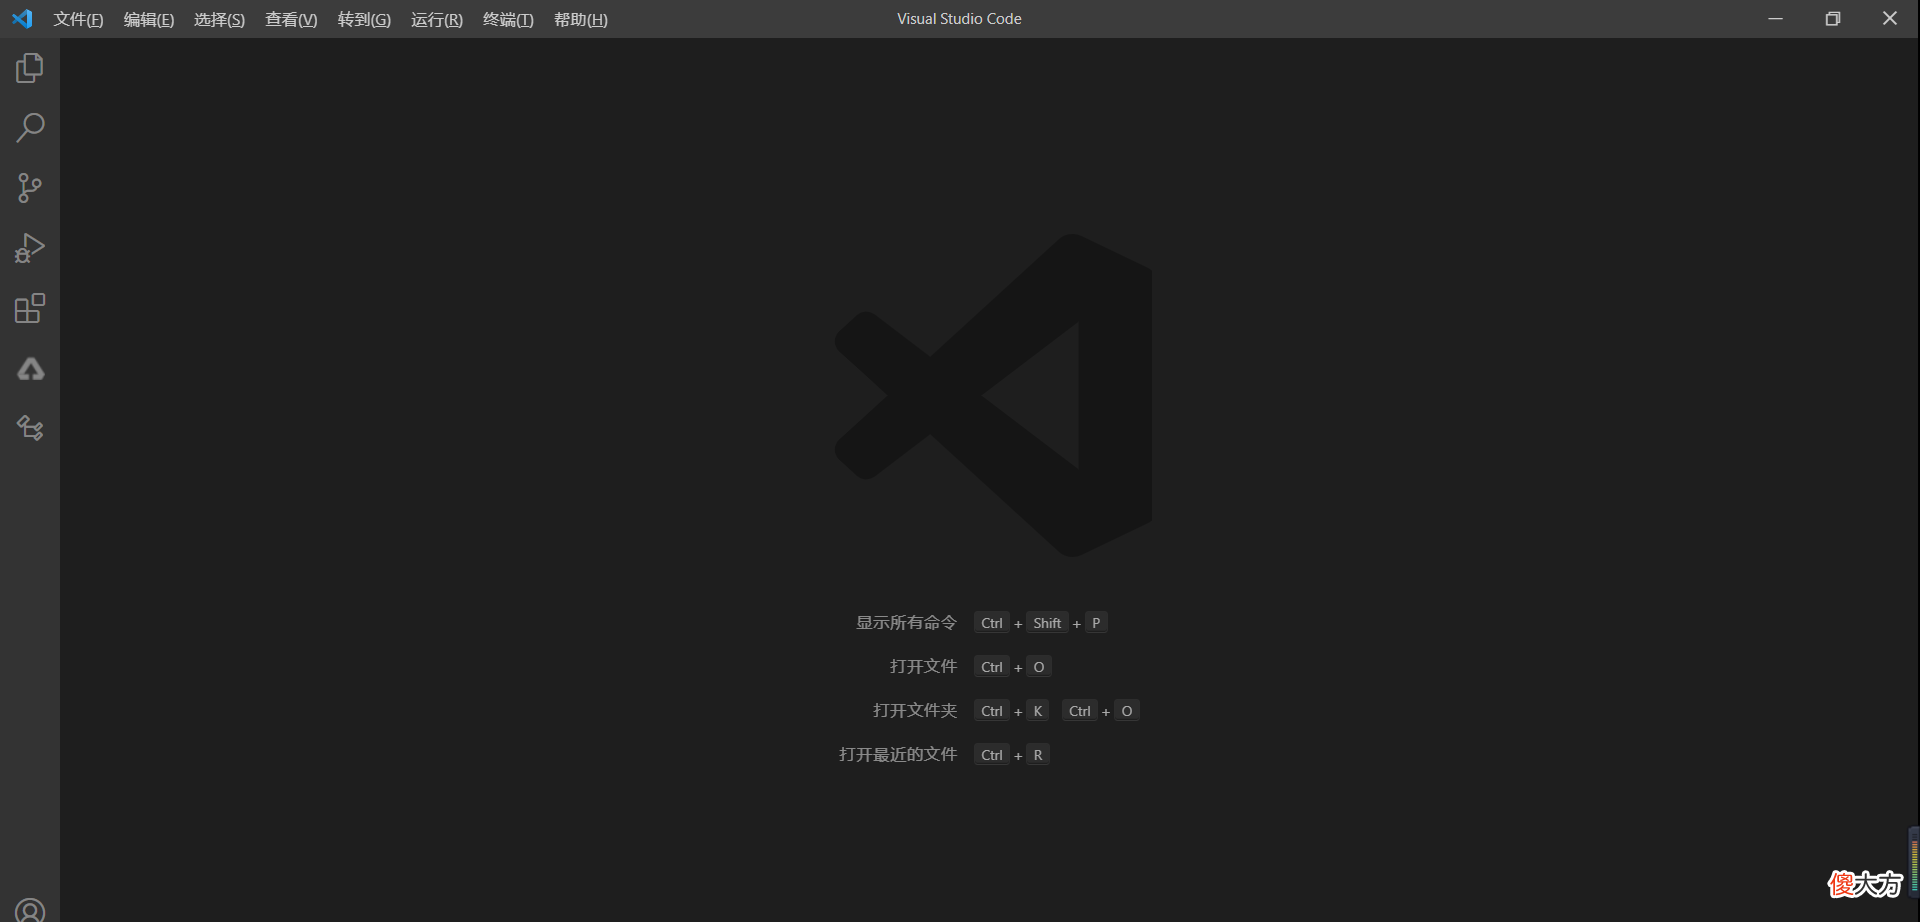Click the 打开文件 label
Image resolution: width=1920 pixels, height=922 pixels.
[923, 667]
